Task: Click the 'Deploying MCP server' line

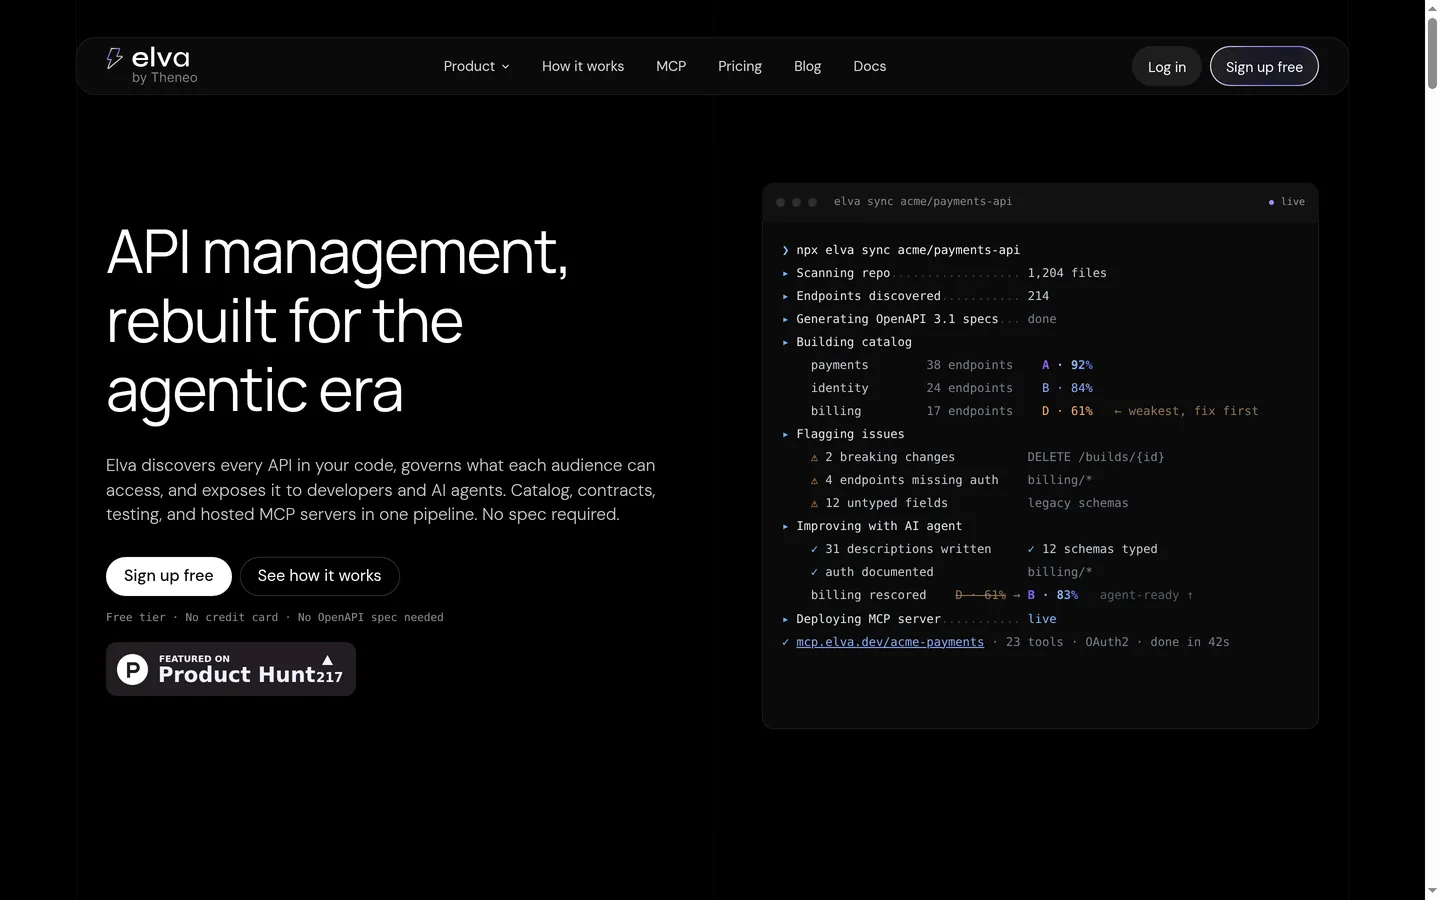Action: pos(919,619)
